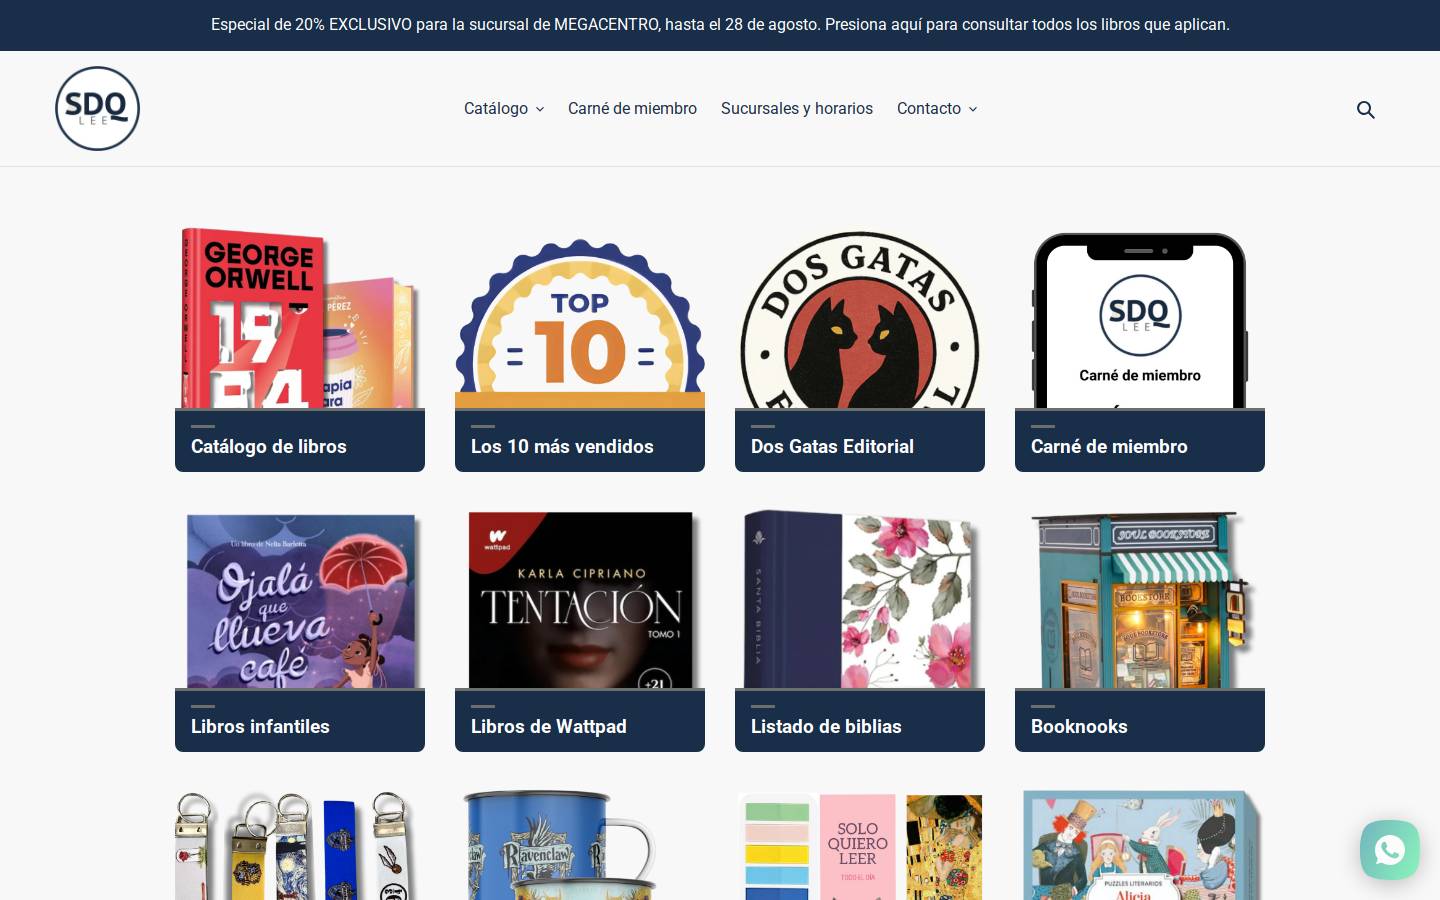
Task: Open Sucursales y horarios menu link
Action: click(797, 108)
